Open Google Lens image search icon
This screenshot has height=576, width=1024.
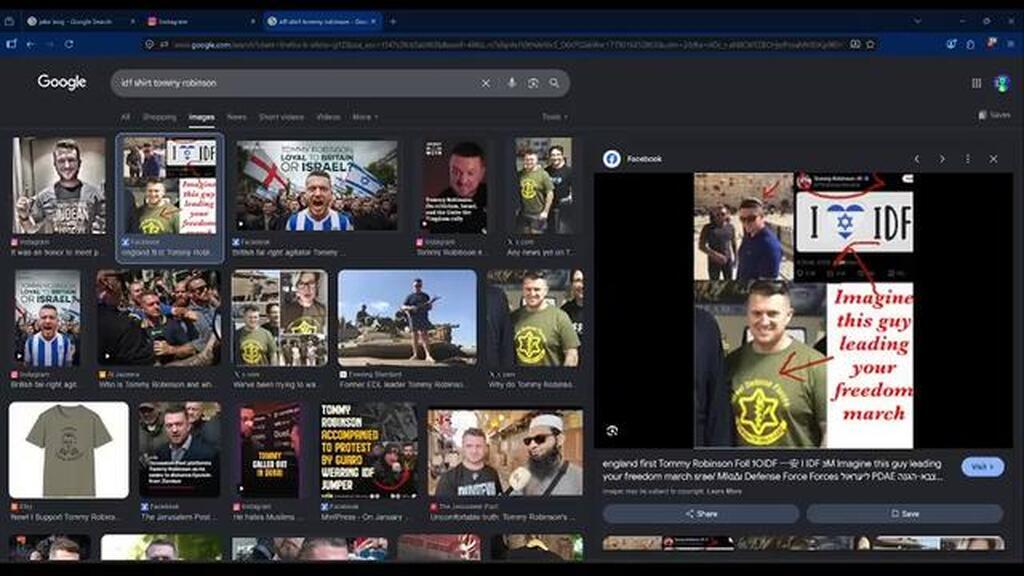point(533,83)
